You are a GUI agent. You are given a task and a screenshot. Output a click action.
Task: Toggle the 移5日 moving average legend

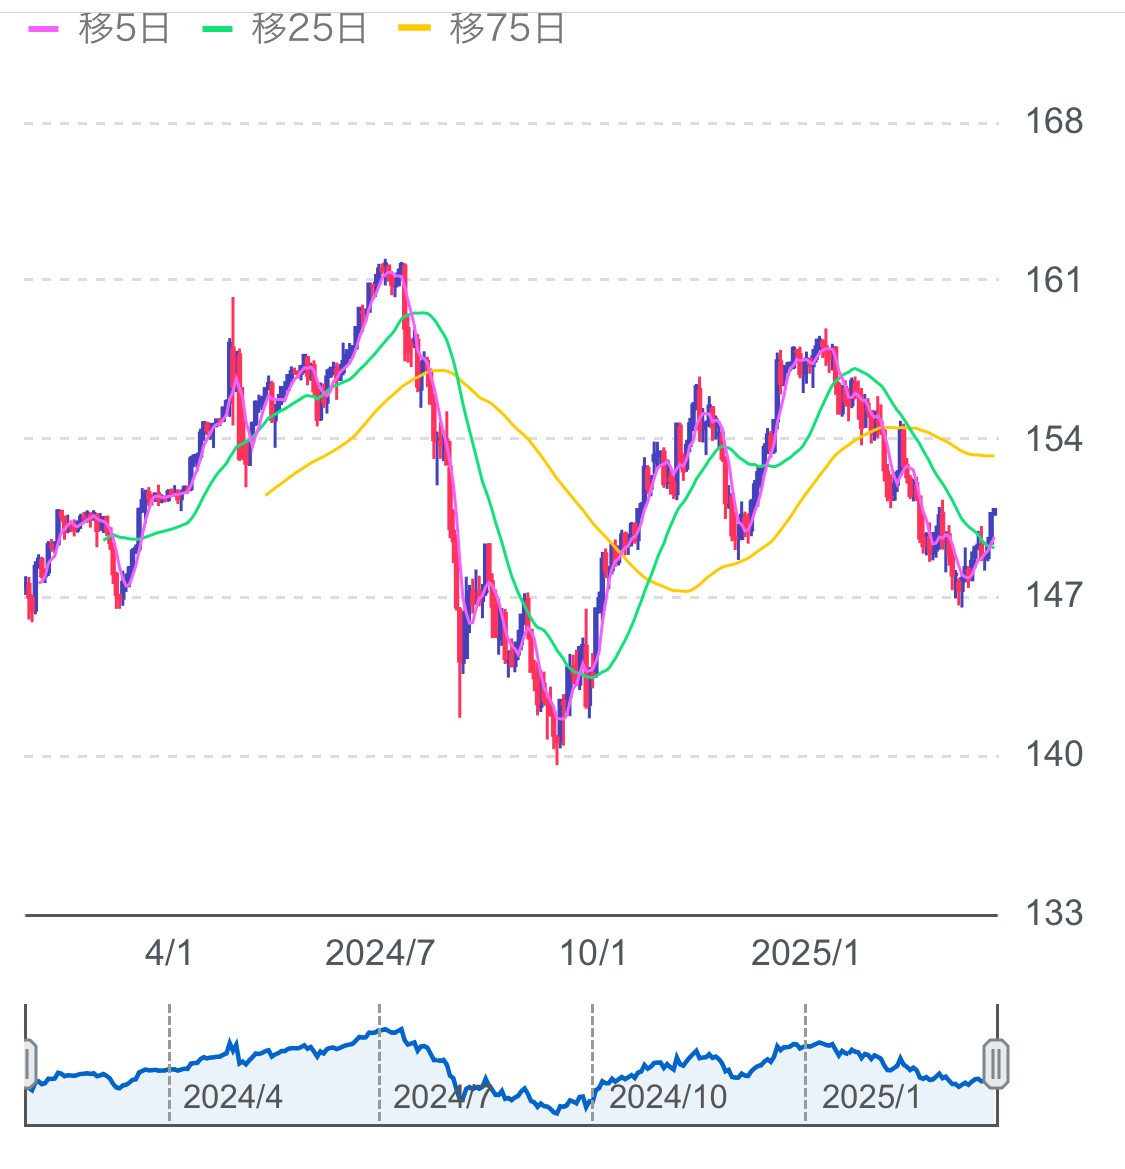pos(98,29)
